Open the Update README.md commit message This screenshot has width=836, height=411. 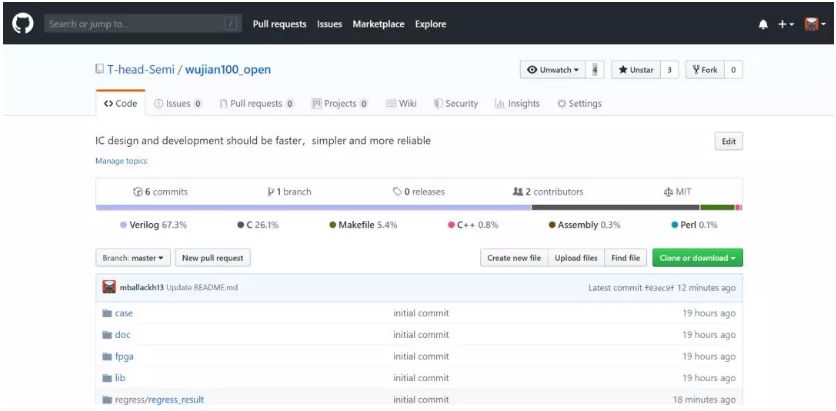click(x=202, y=288)
